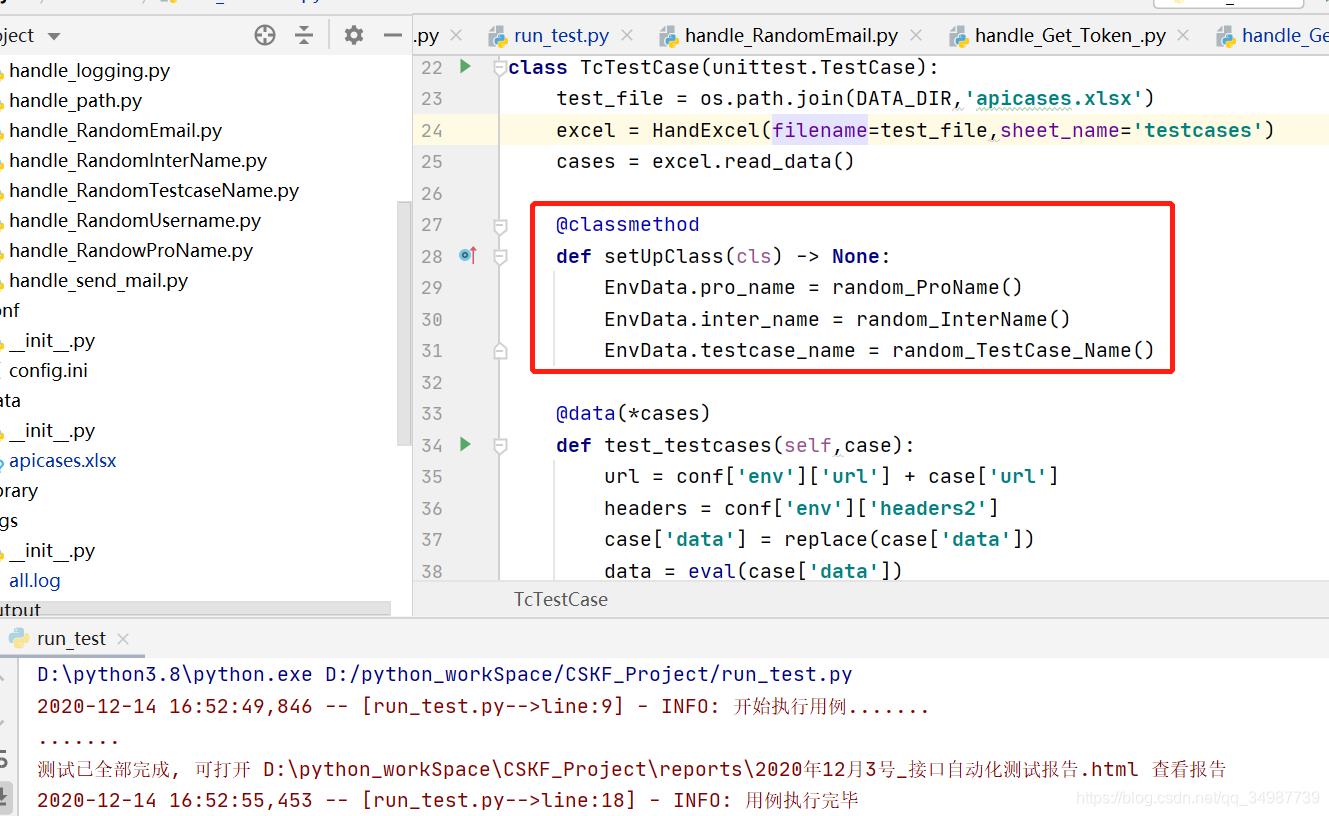Viewport: 1329px width, 816px height.
Task: Select handle_send_mail.py file
Action: pos(98,281)
